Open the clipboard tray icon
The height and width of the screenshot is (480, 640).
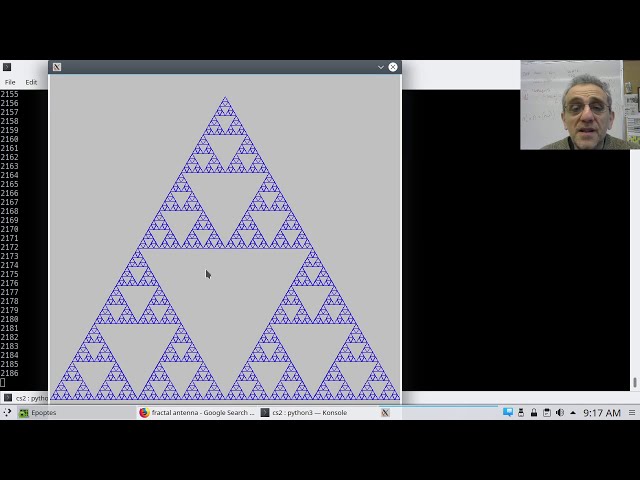coord(547,413)
